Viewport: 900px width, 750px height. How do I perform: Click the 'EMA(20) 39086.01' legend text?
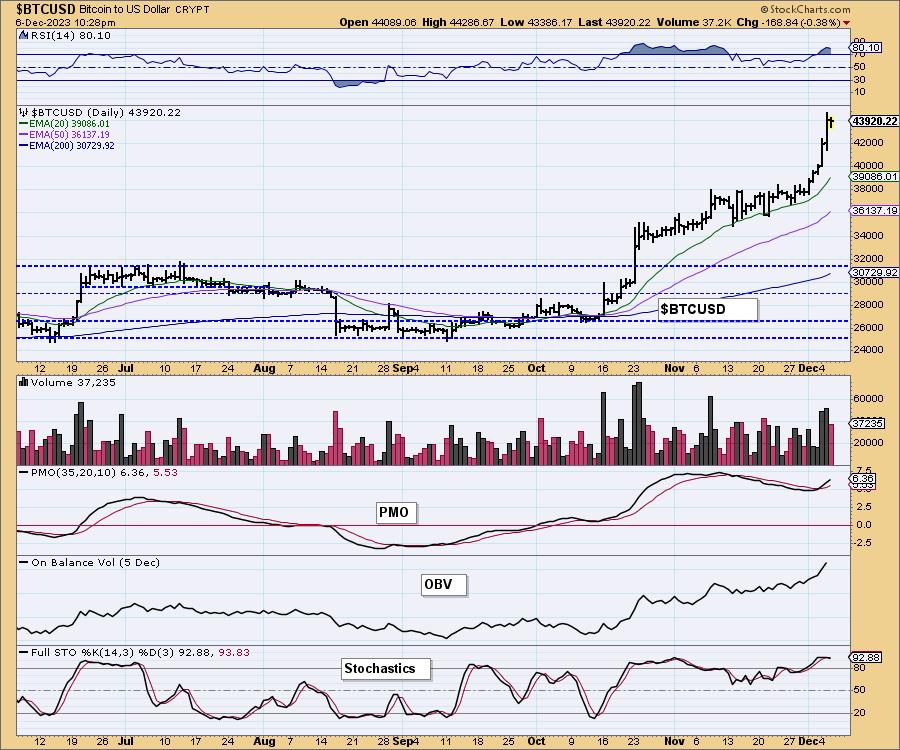tap(69, 123)
